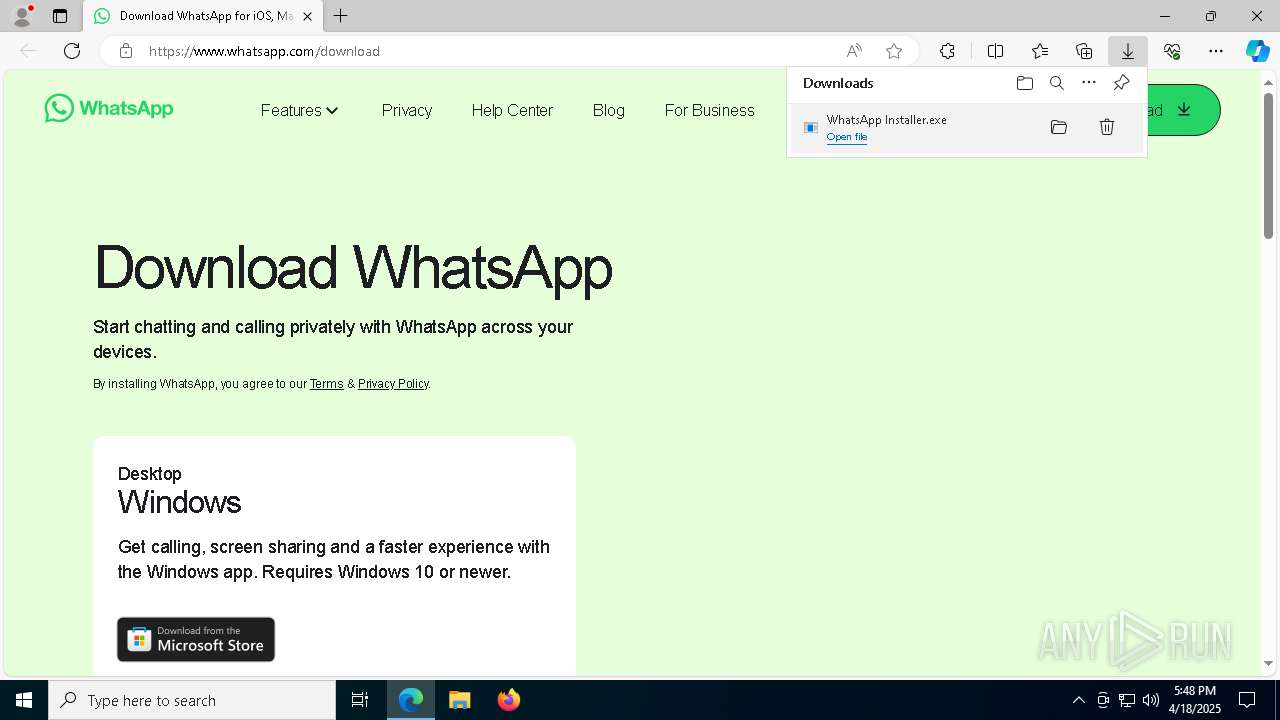Show hidden system tray icons
Viewport: 1280px width, 720px height.
[1078, 700]
